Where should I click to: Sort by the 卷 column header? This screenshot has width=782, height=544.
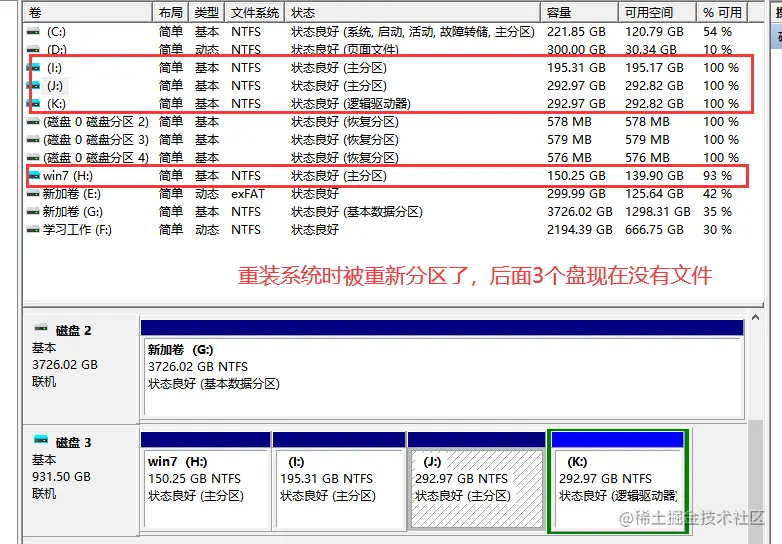[88, 12]
